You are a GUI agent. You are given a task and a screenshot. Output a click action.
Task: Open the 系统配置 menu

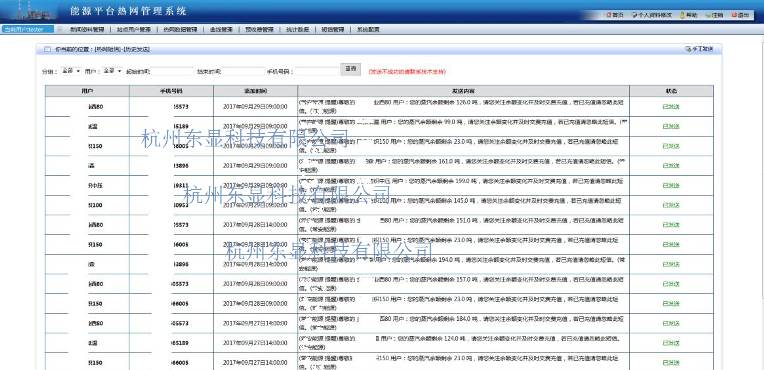(368, 29)
